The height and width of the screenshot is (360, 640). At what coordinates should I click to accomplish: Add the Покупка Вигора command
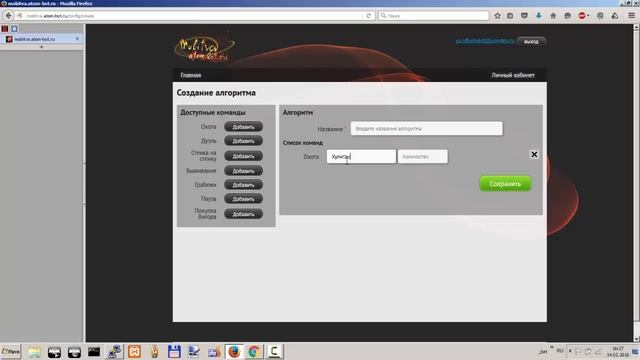coord(243,214)
